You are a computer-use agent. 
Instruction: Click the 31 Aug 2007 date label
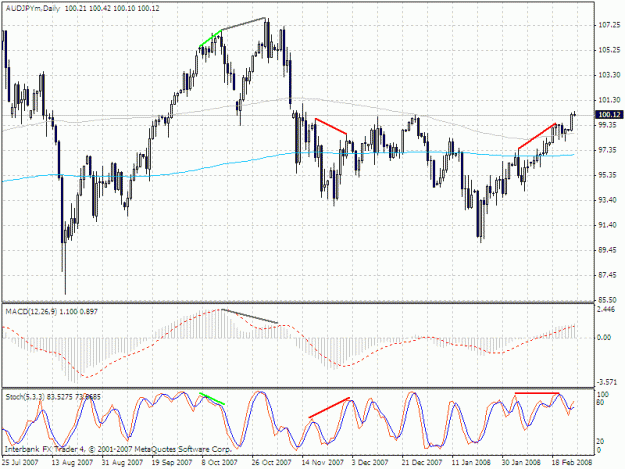(122, 462)
